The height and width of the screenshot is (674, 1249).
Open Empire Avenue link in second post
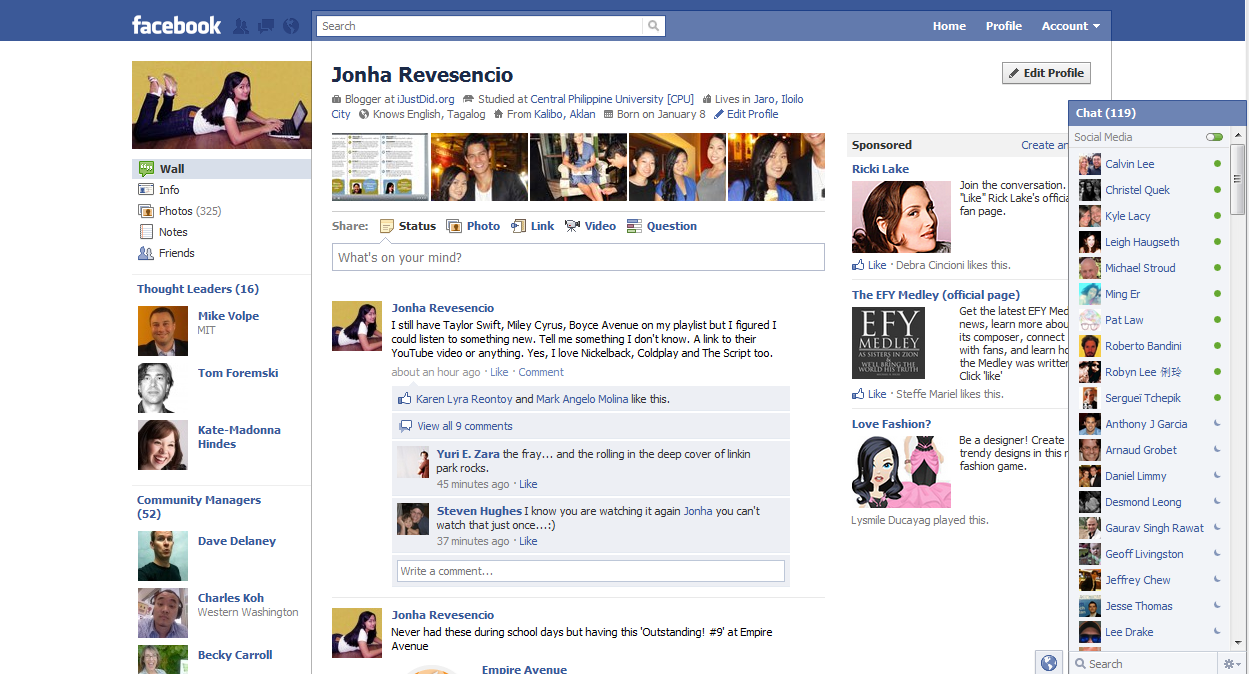click(x=524, y=669)
